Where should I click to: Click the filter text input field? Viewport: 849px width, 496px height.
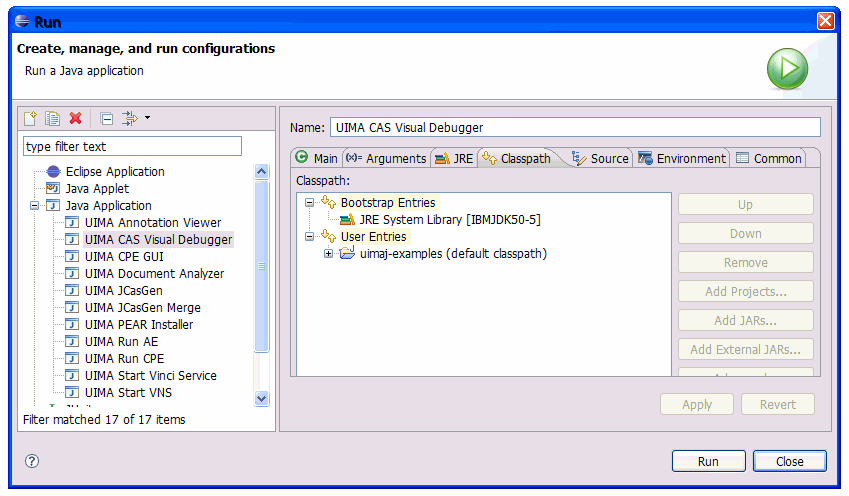click(x=132, y=147)
